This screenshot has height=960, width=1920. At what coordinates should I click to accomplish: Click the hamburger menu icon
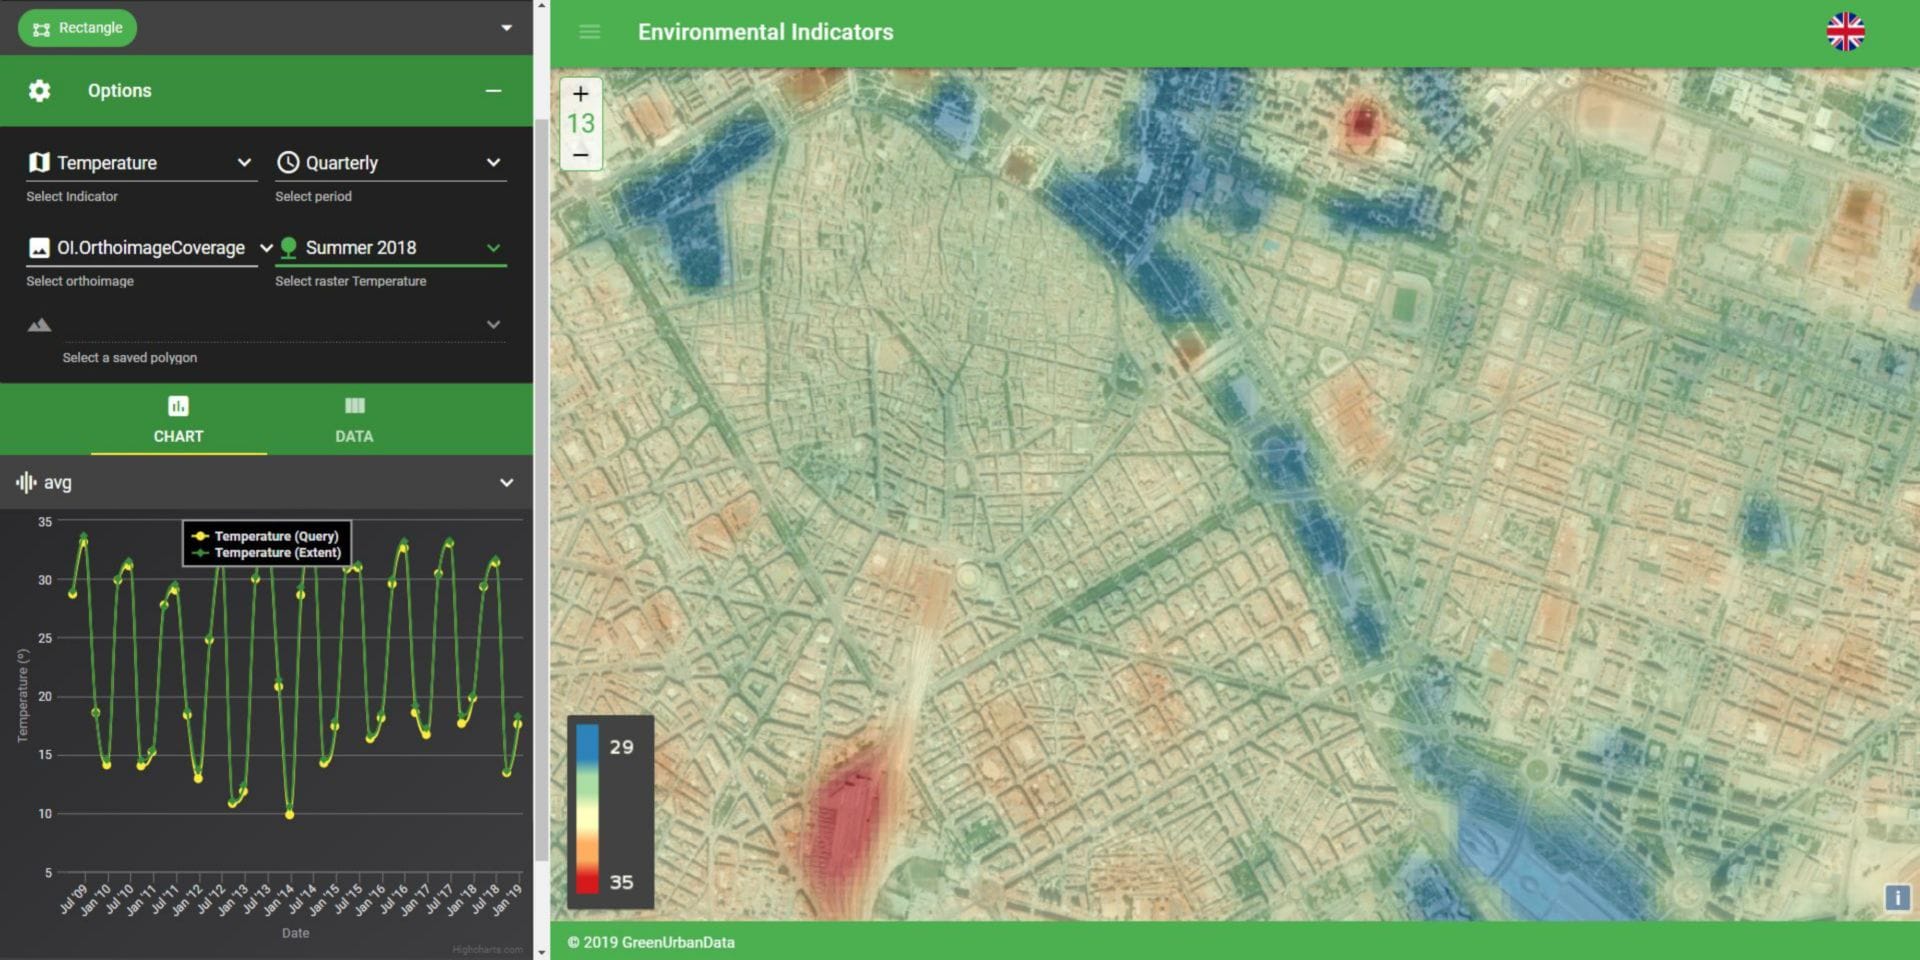[590, 32]
